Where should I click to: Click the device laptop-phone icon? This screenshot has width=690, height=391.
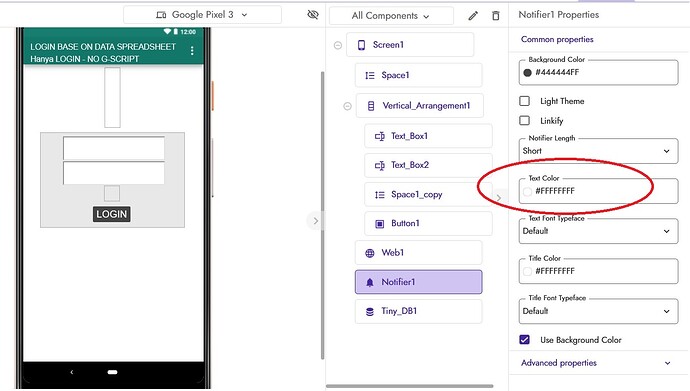coord(161,15)
